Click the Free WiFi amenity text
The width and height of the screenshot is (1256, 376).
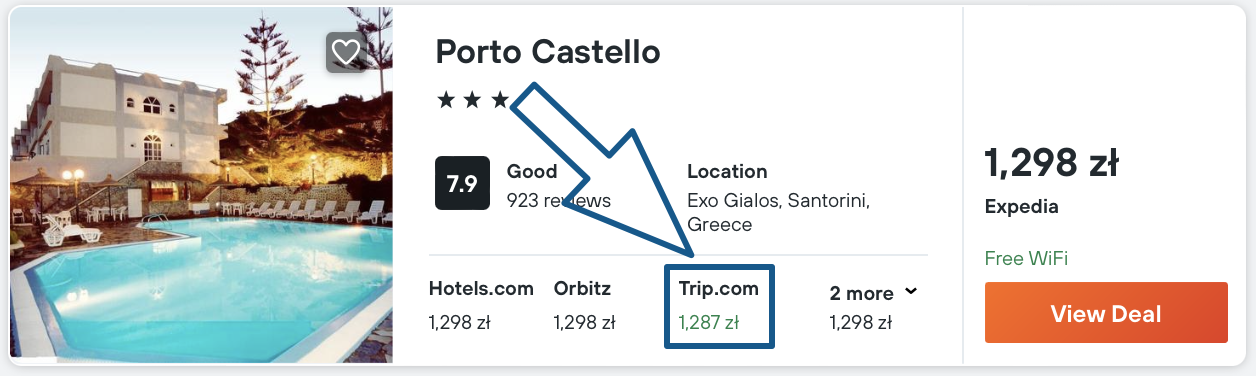click(x=1026, y=258)
